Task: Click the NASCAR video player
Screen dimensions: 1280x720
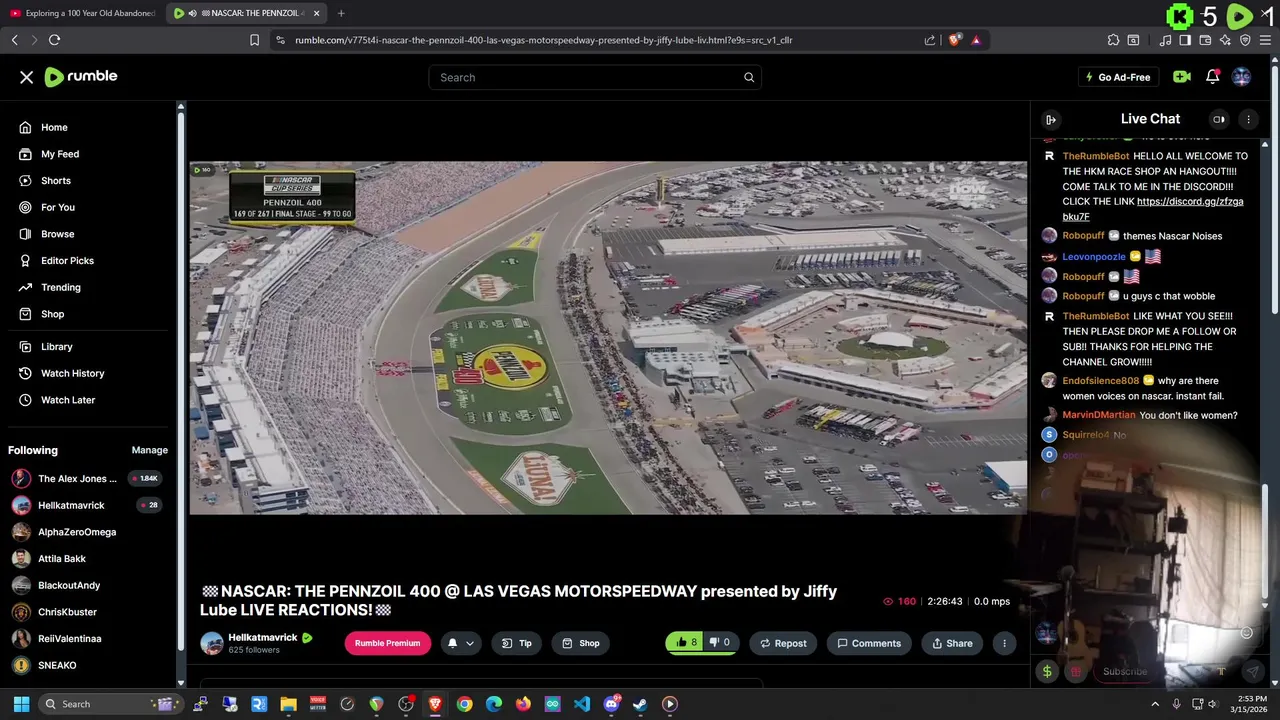Action: click(x=608, y=338)
